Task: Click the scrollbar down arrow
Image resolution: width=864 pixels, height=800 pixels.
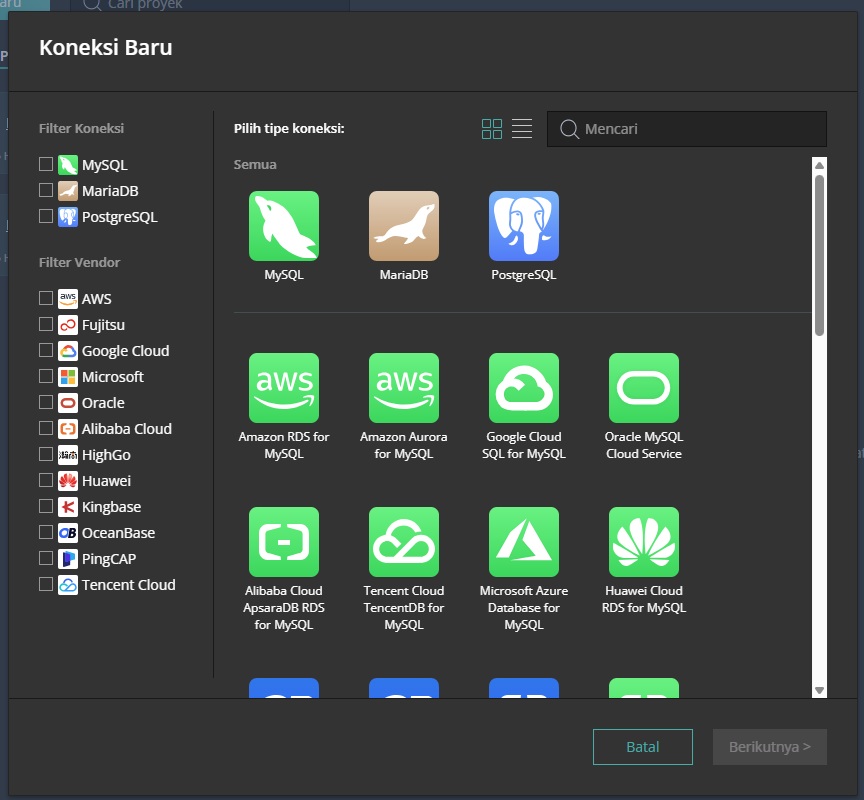Action: [x=820, y=690]
